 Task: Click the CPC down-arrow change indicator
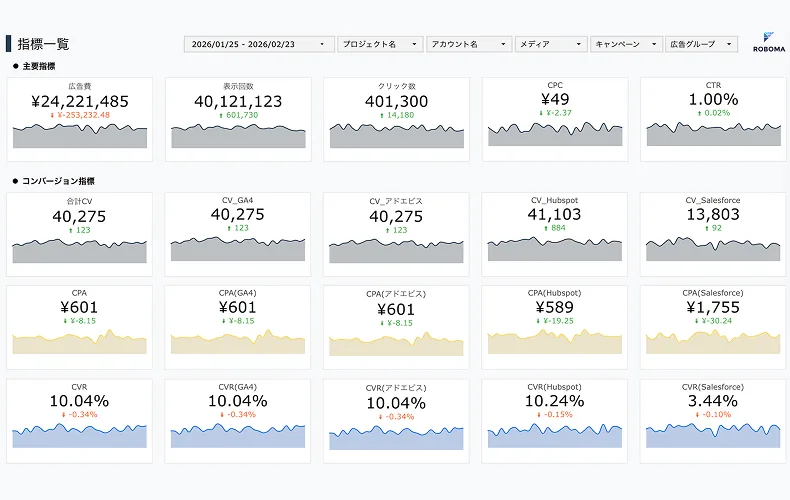(540, 113)
